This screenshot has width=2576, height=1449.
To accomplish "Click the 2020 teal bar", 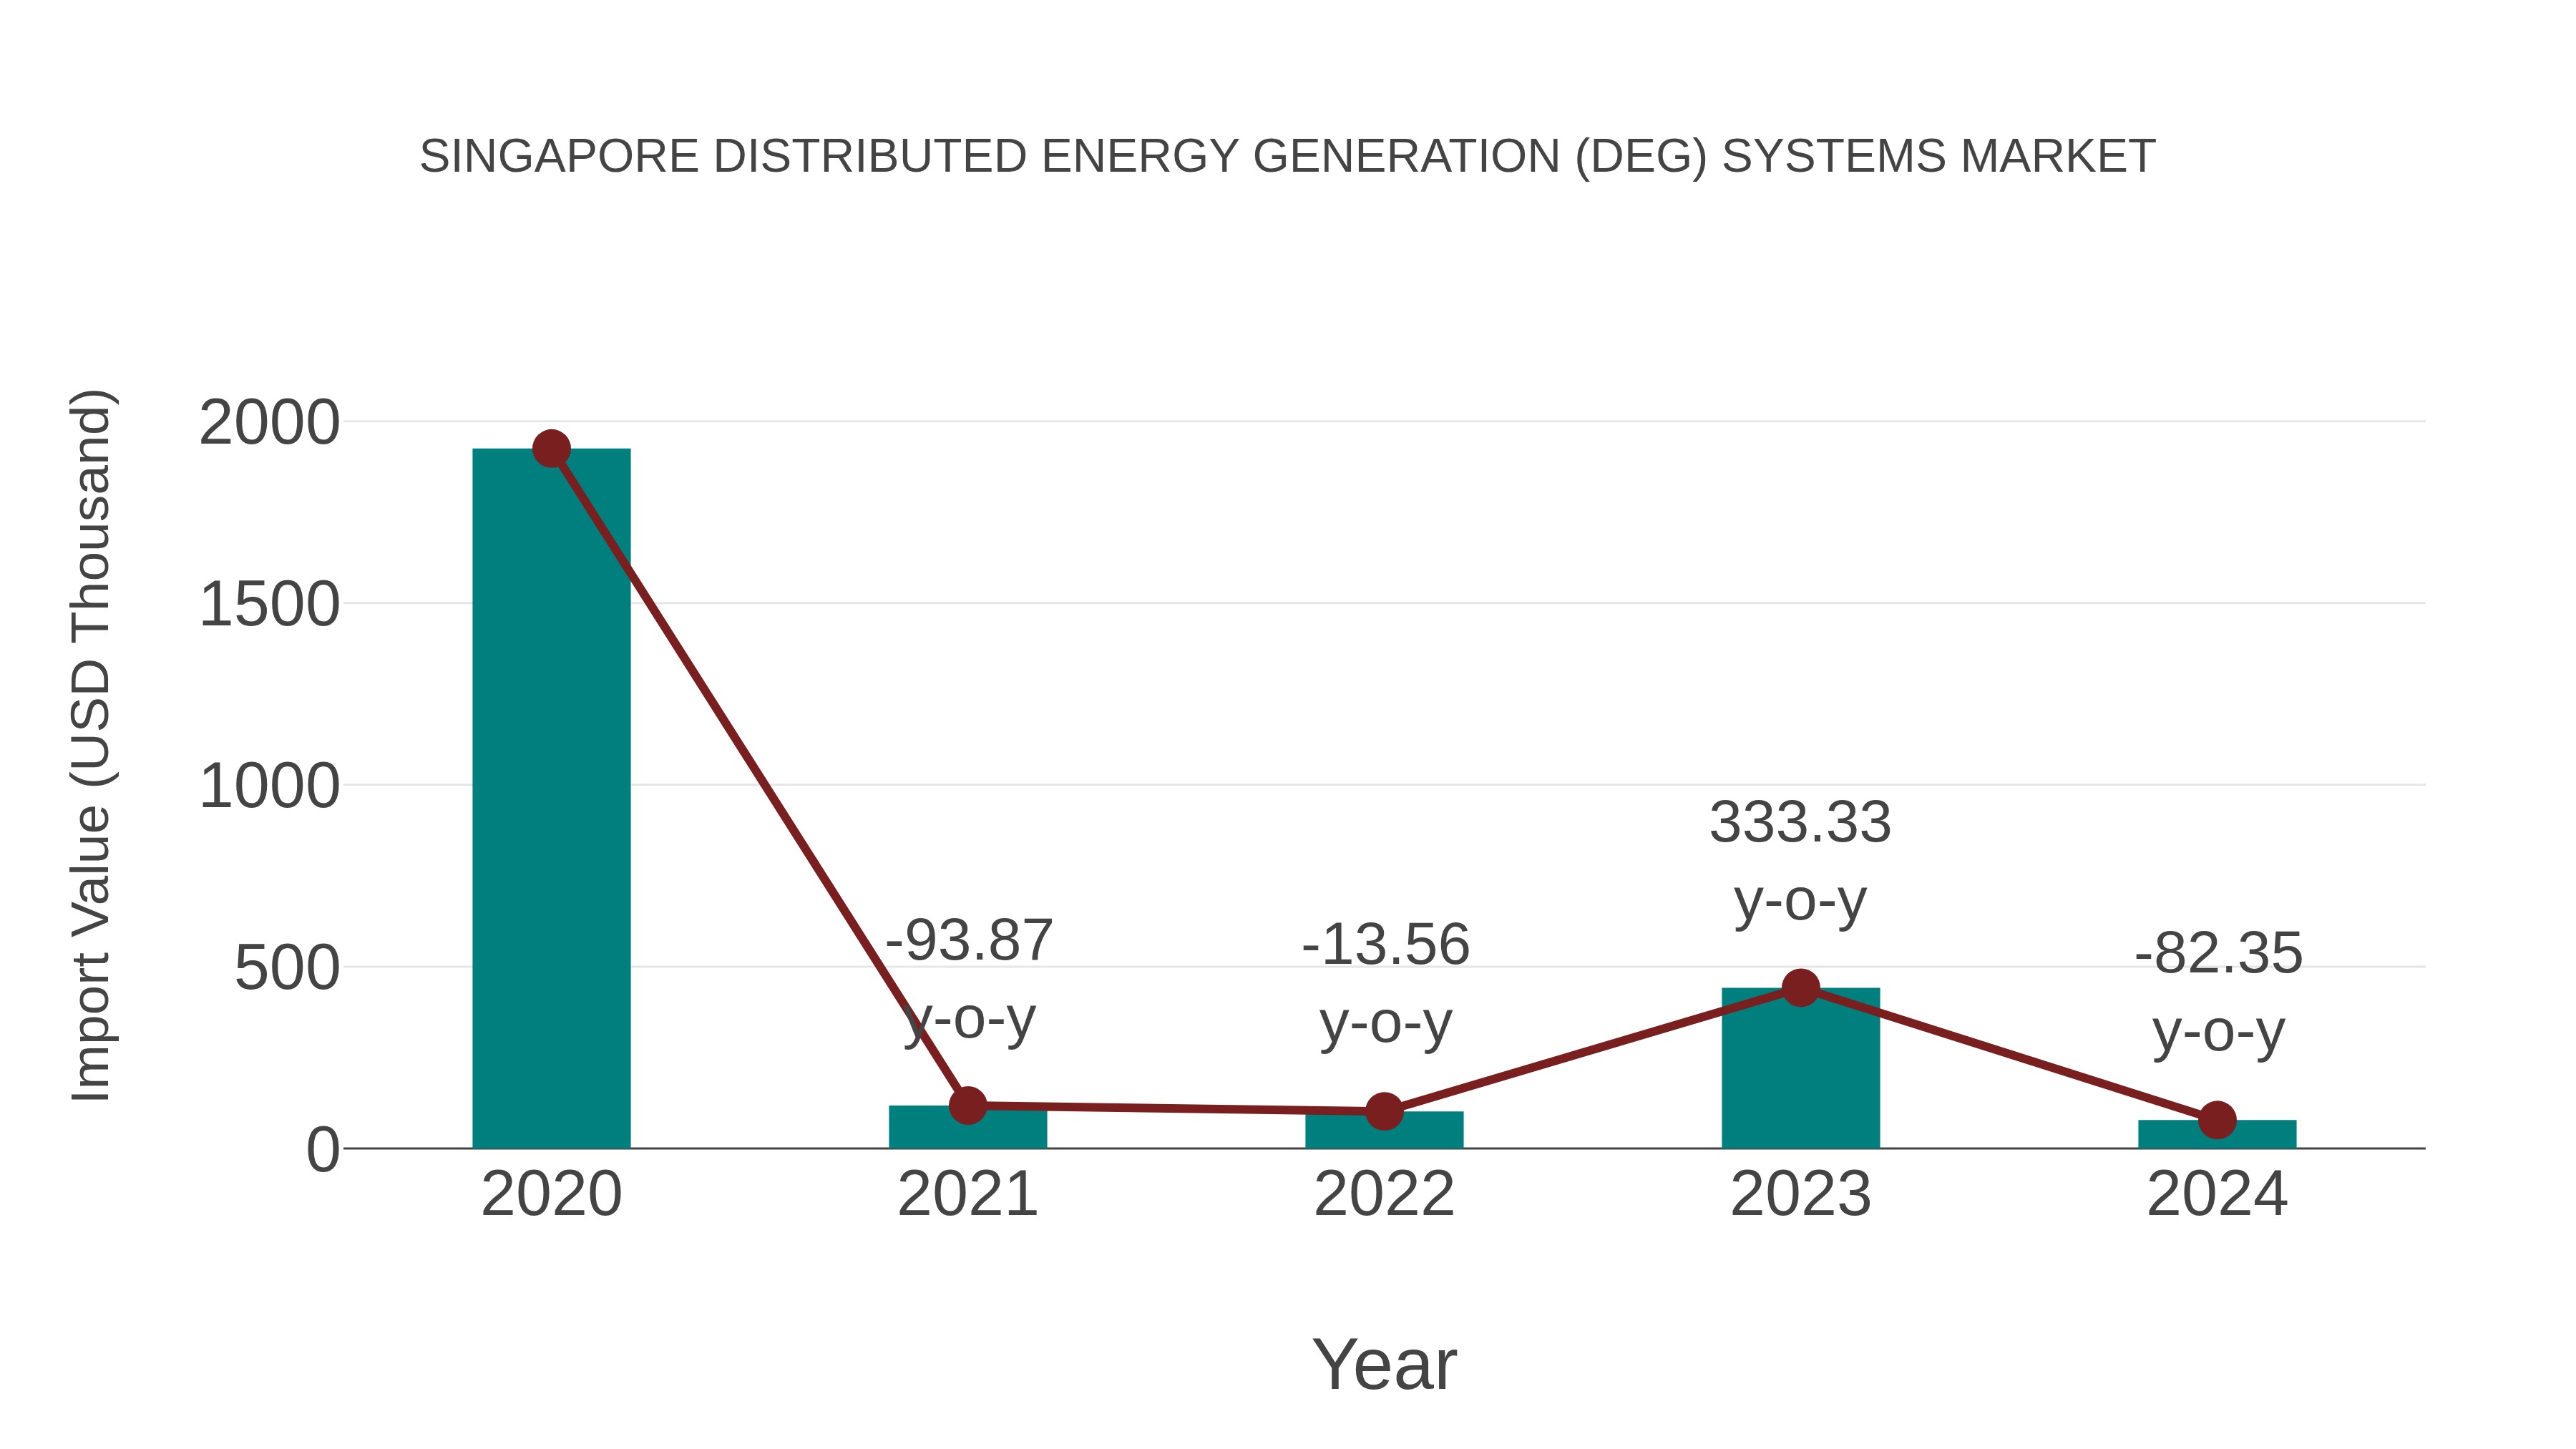I will pyautogui.click(x=551, y=798).
